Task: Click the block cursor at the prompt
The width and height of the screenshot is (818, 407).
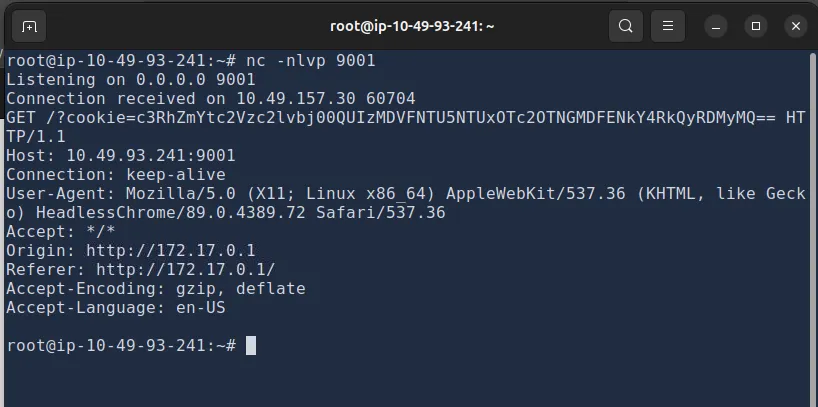Action: [x=251, y=345]
